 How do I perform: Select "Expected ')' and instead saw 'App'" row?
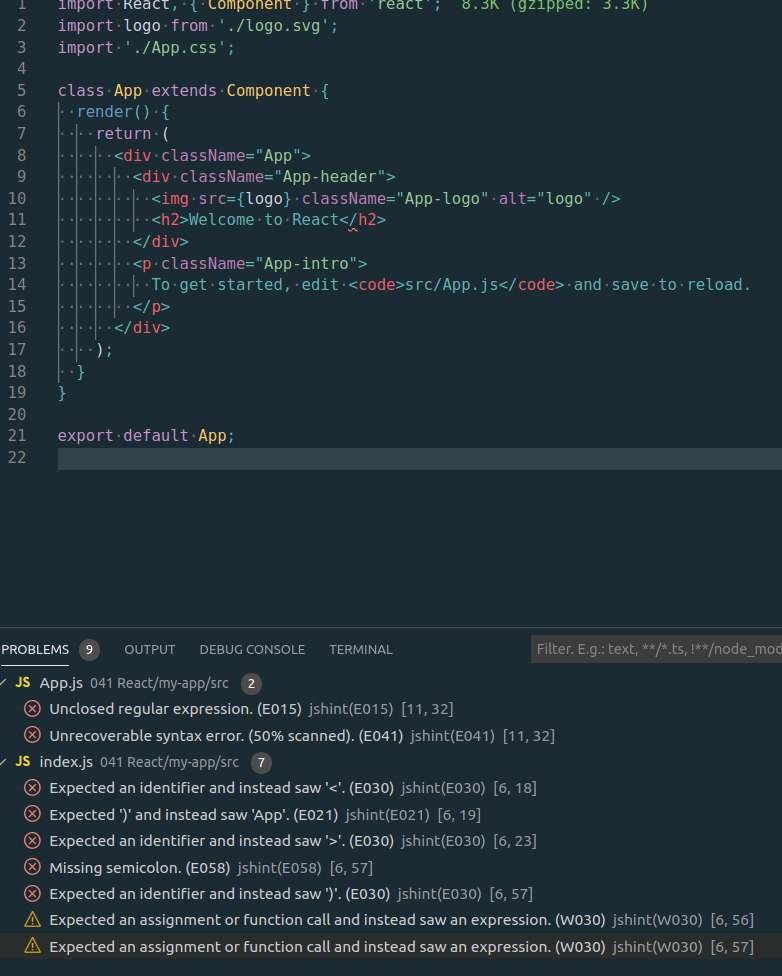click(x=391, y=815)
